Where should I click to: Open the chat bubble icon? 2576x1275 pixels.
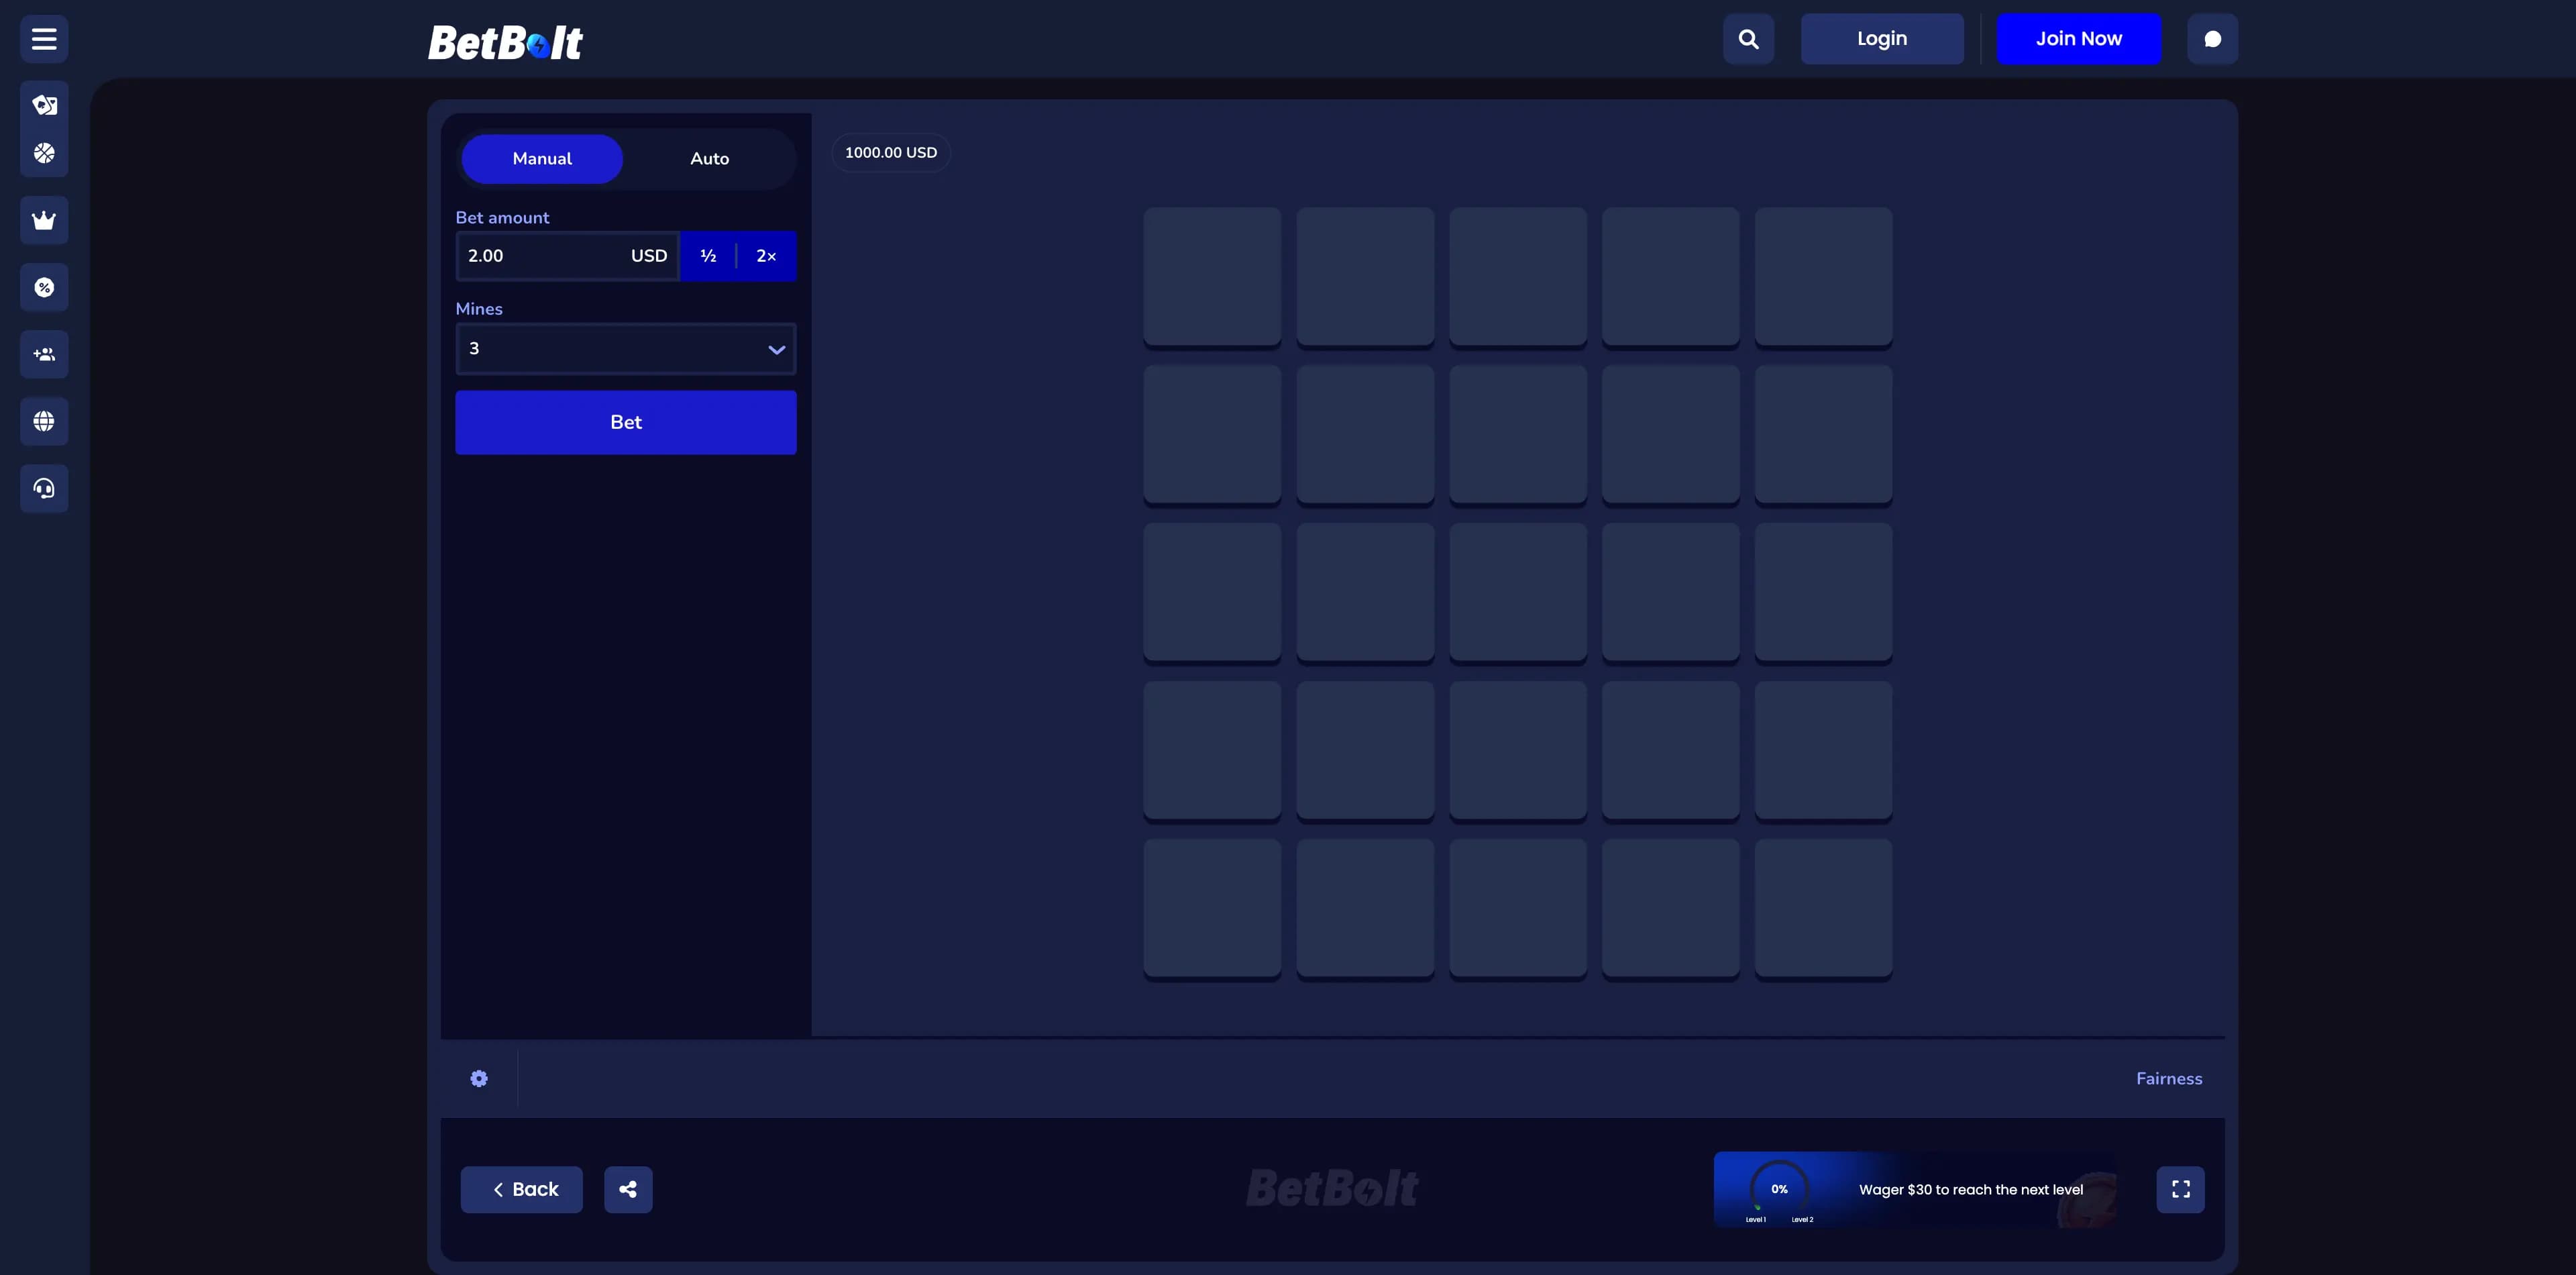2212,39
